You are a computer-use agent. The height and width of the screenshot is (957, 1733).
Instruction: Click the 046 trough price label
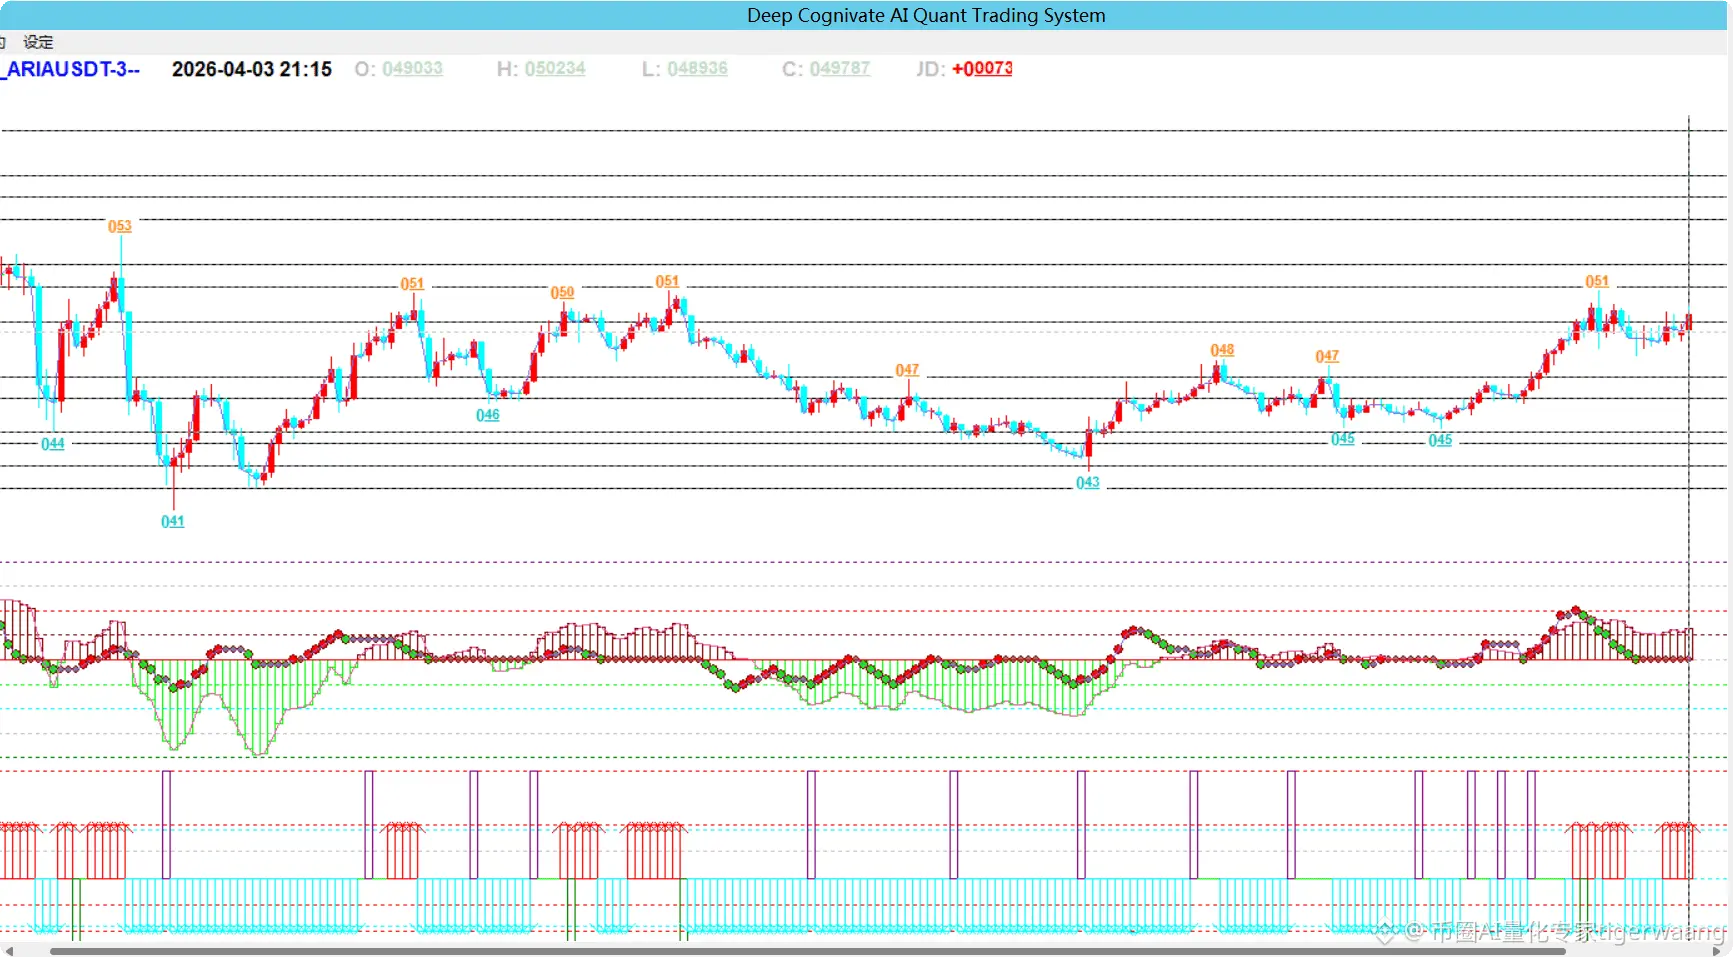[487, 415]
